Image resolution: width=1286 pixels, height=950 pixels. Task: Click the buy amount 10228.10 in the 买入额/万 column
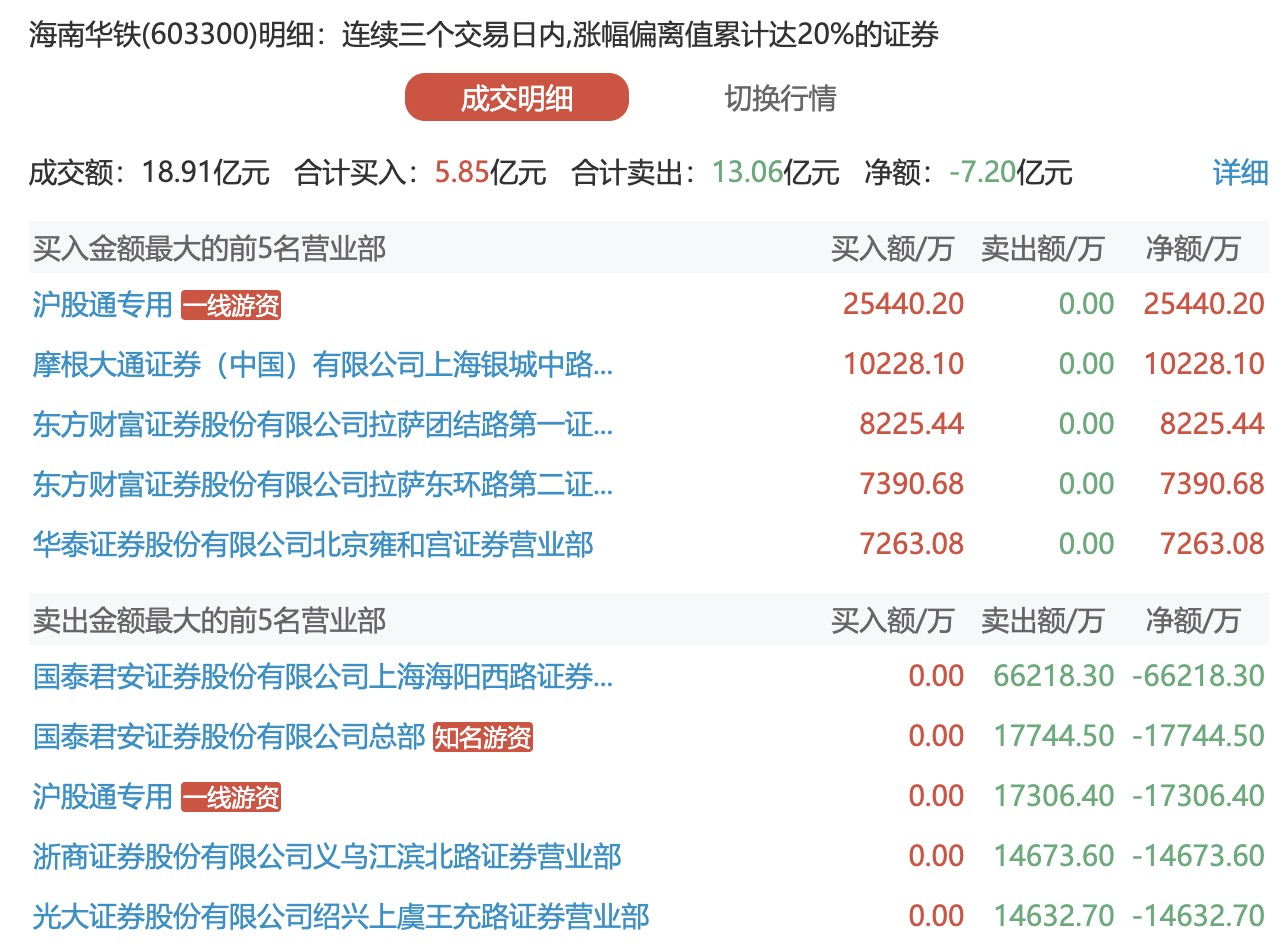click(904, 364)
